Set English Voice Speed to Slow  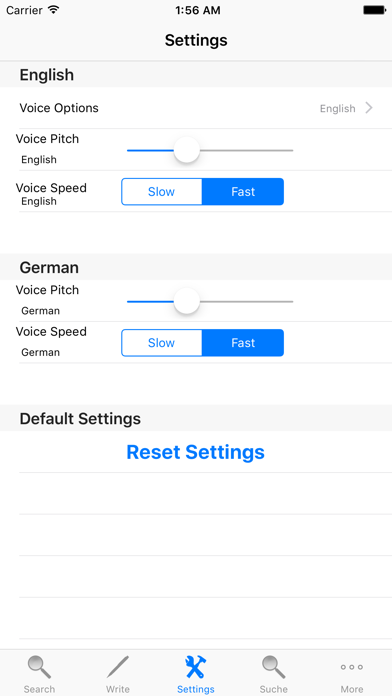pyautogui.click(x=162, y=192)
